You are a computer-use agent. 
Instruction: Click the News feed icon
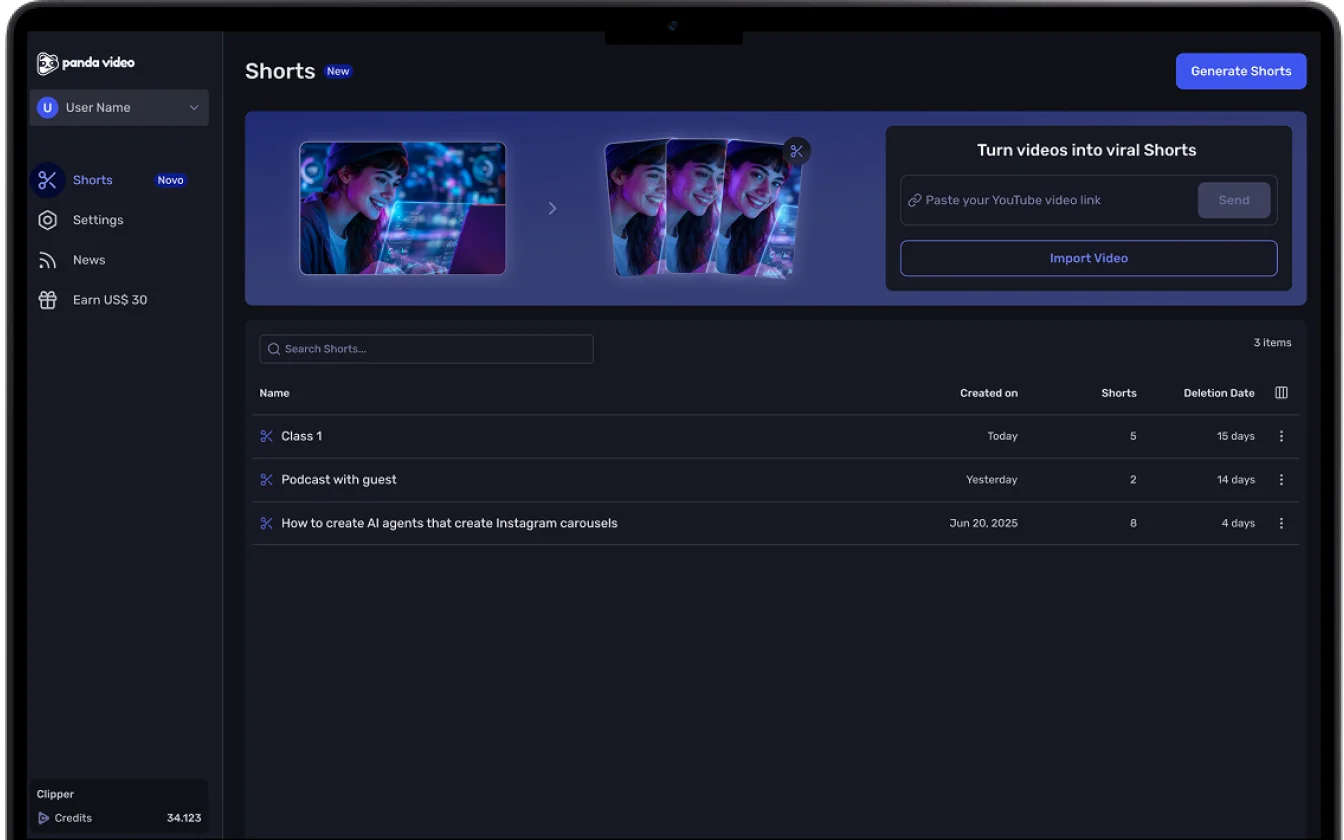pos(47,259)
